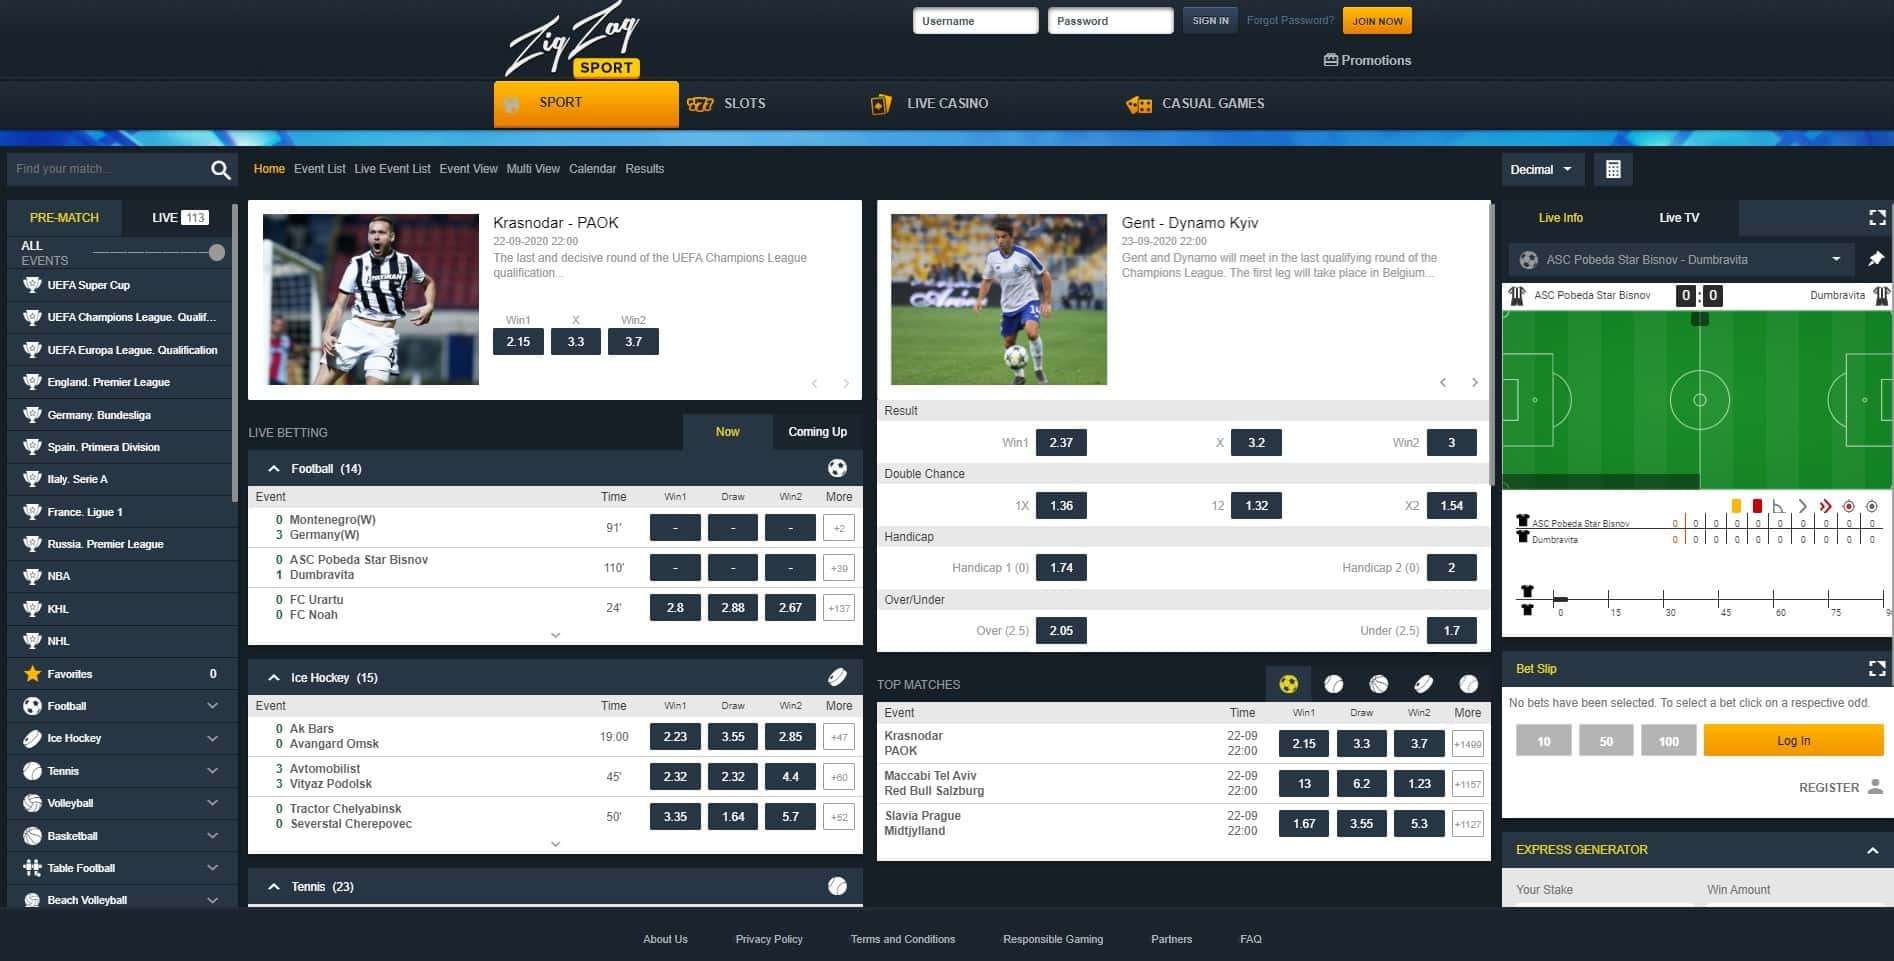Open the Krasnodar - PAOK match thumbnail
The height and width of the screenshot is (961, 1894).
(371, 299)
